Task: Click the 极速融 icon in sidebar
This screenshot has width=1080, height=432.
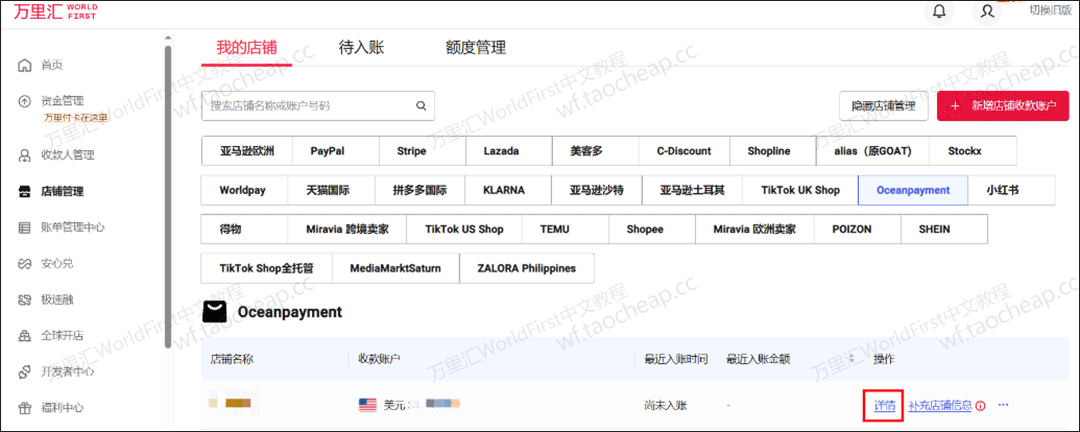Action: click(25, 300)
